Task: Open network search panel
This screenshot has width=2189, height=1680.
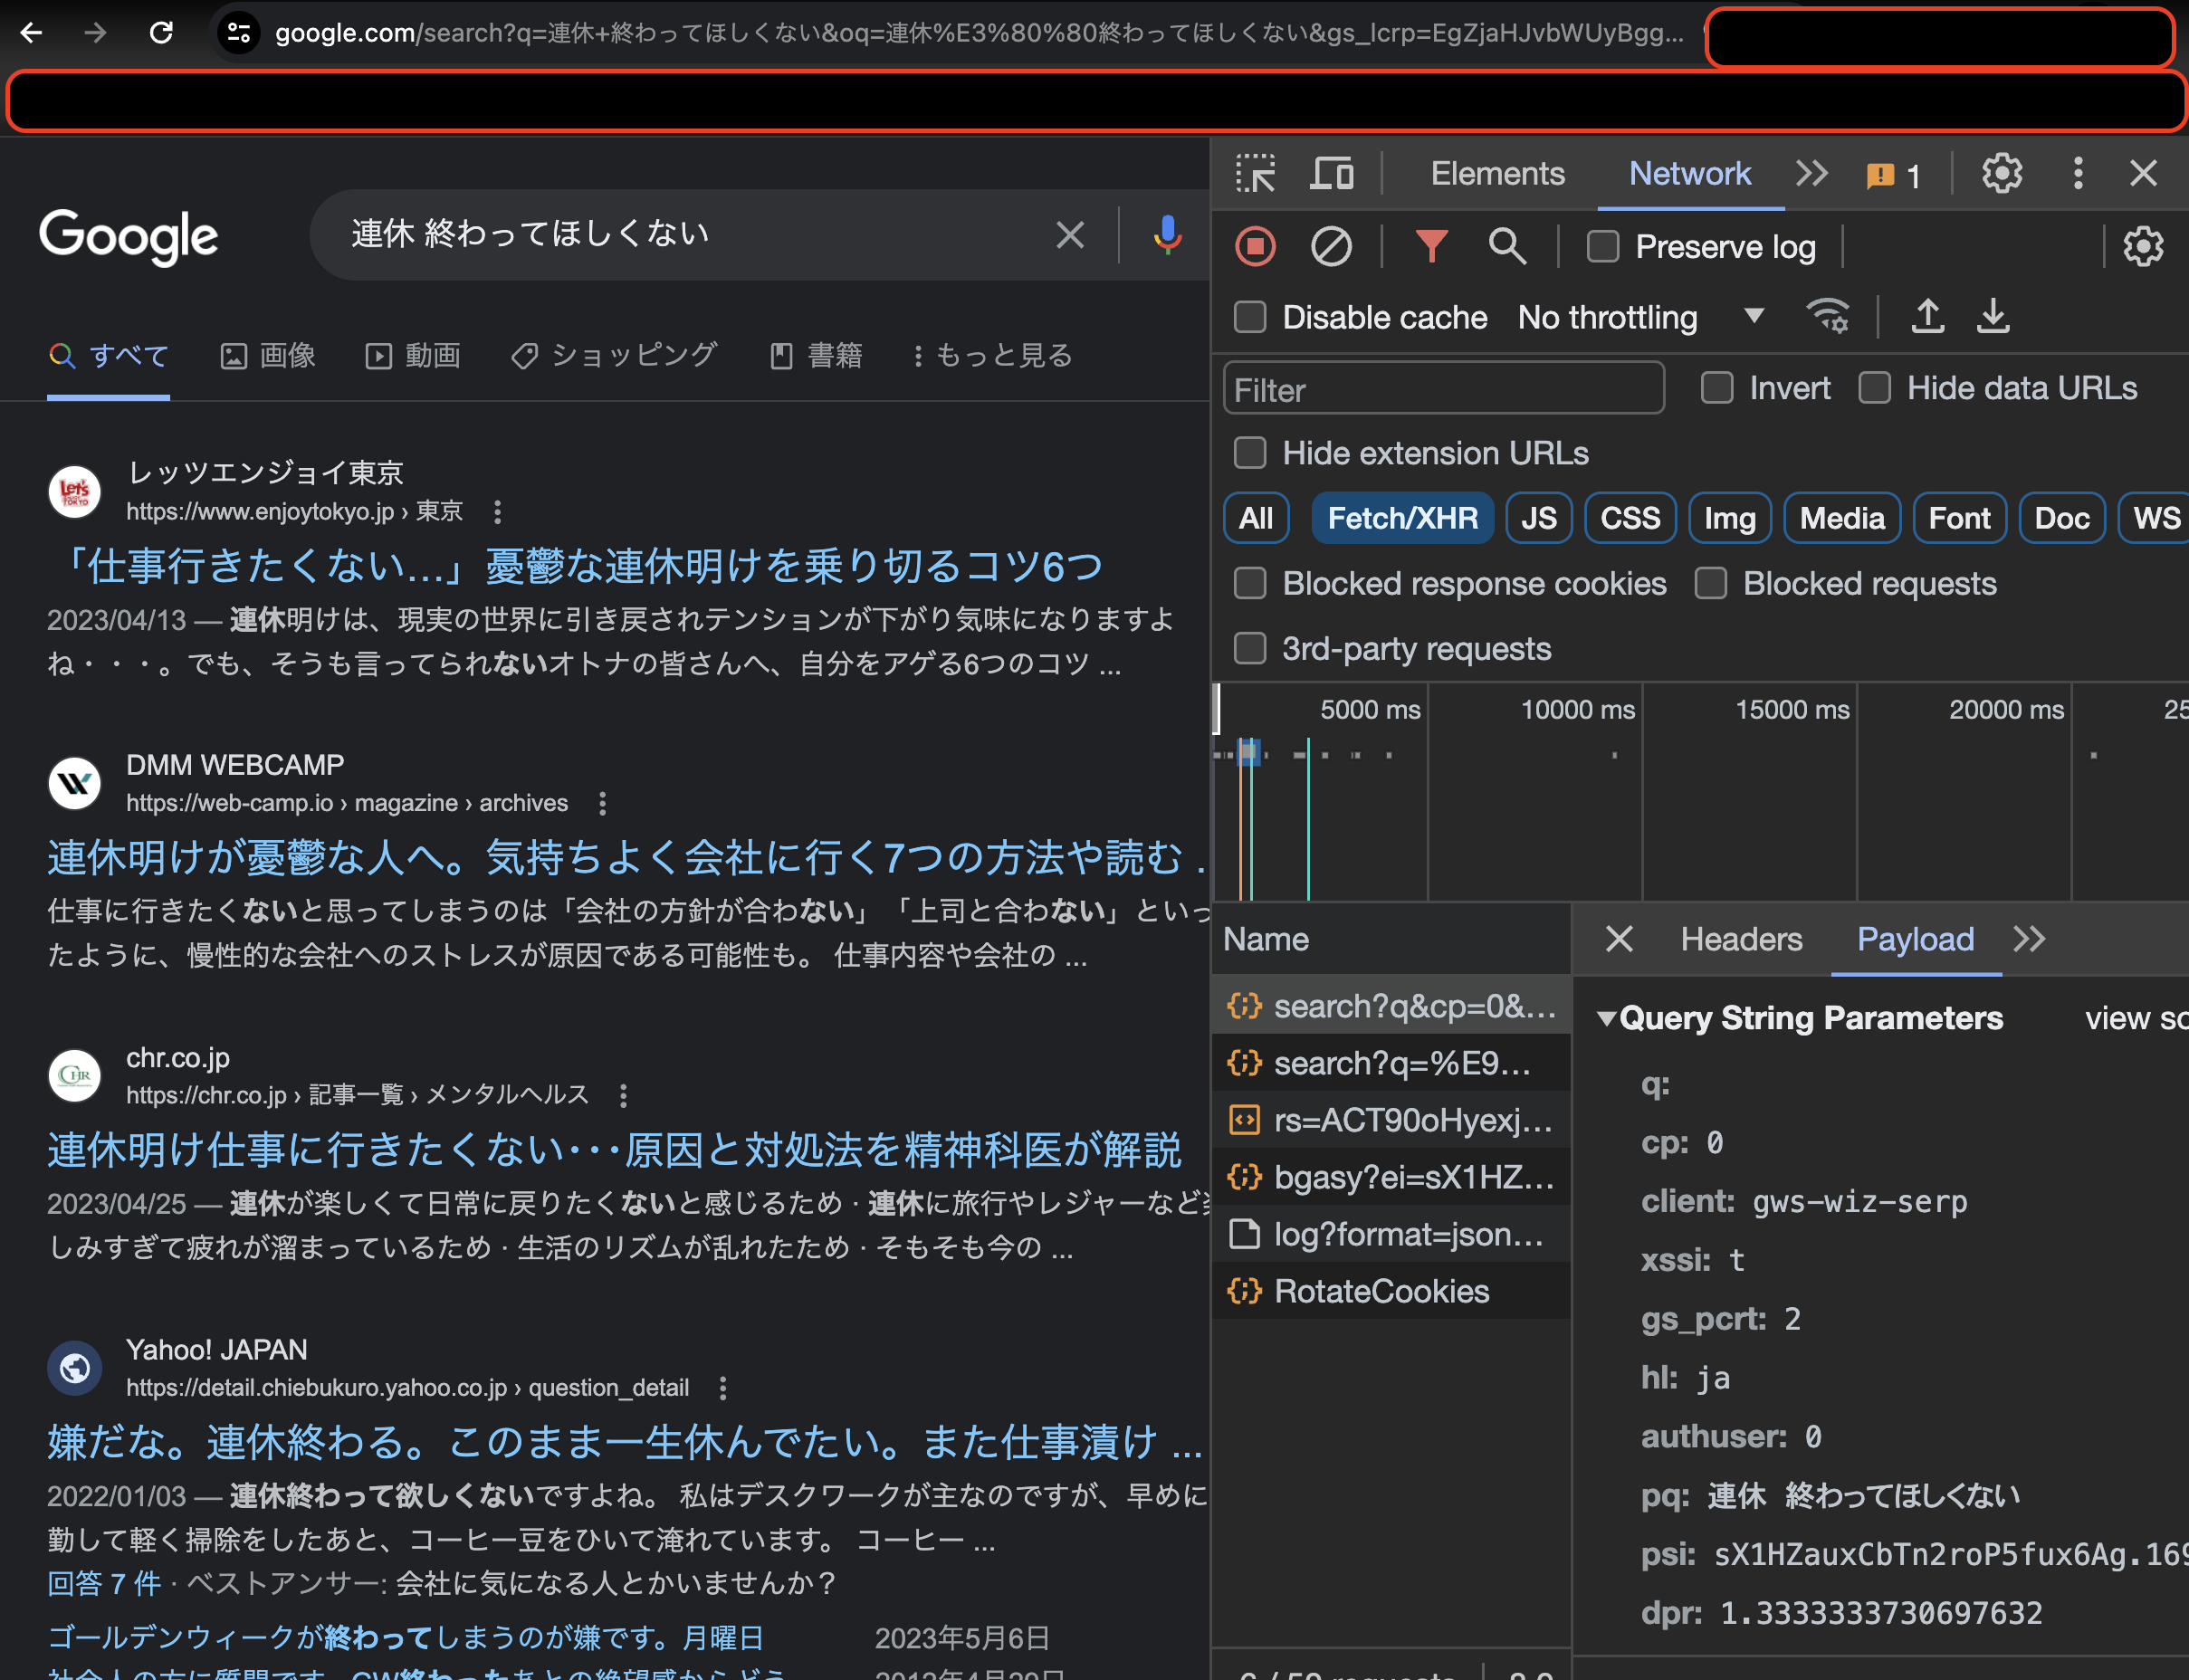Action: point(1507,246)
